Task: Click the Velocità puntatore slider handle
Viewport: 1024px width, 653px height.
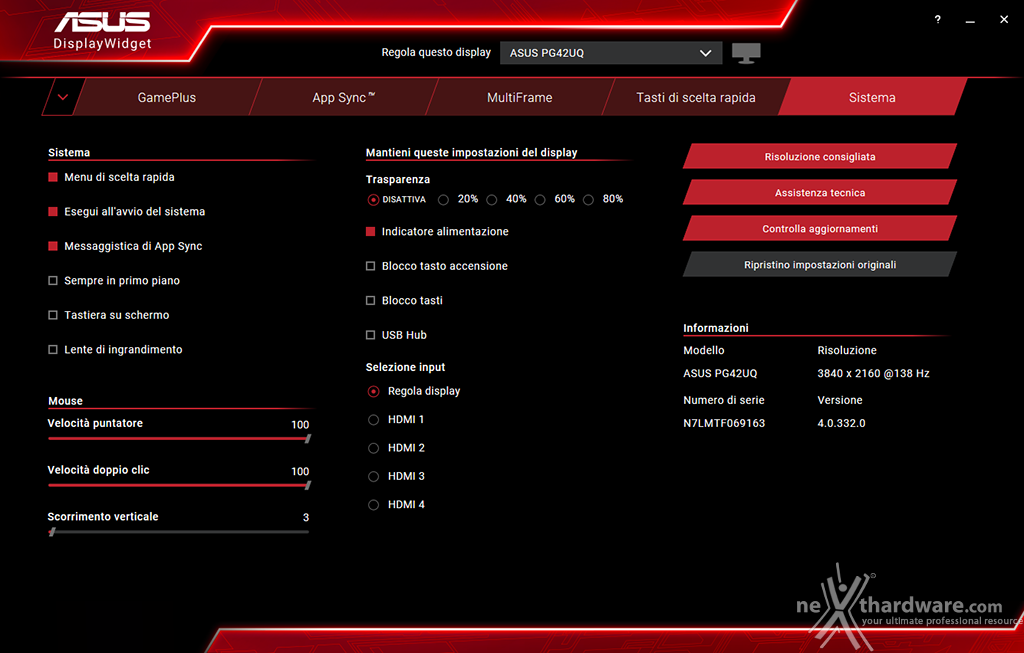Action: pos(308,439)
